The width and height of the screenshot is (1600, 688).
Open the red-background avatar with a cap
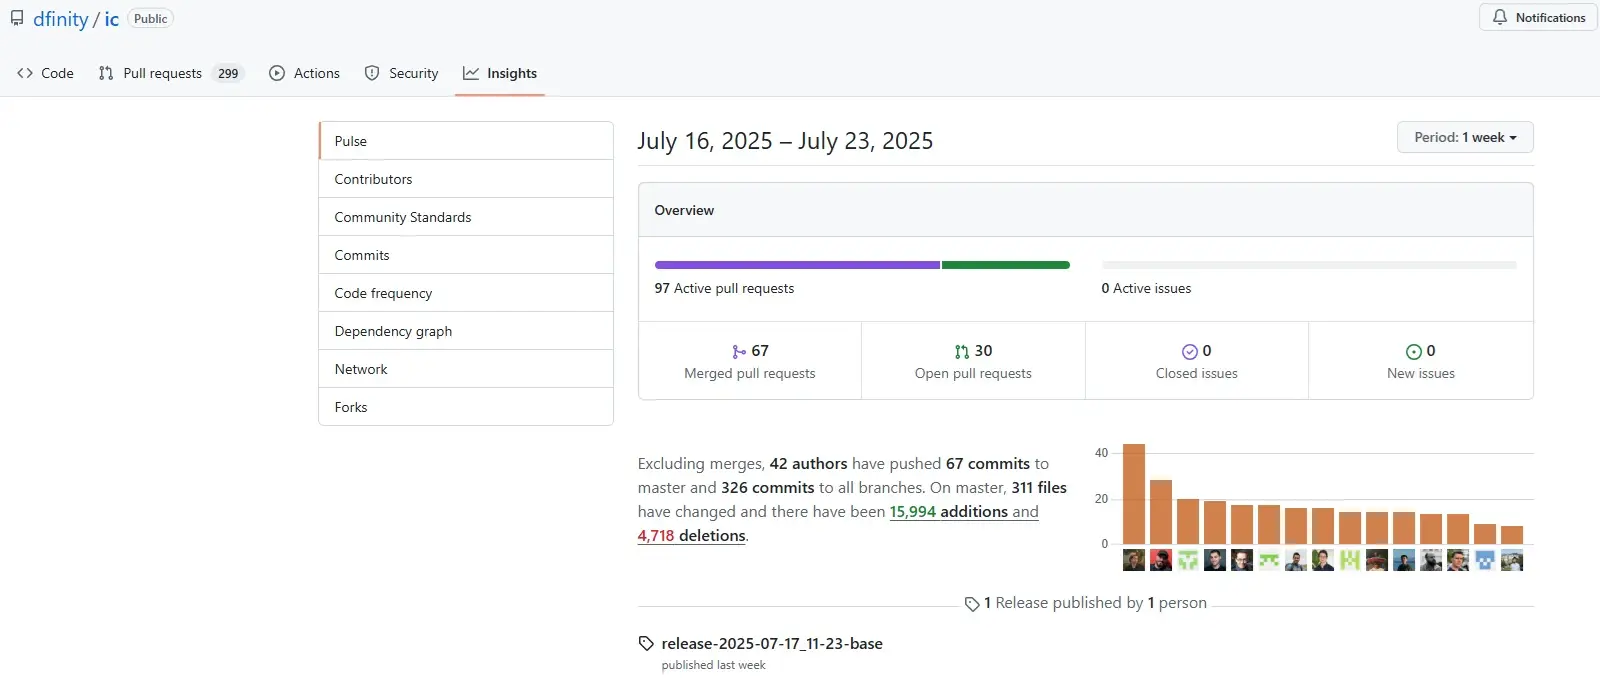1161,560
